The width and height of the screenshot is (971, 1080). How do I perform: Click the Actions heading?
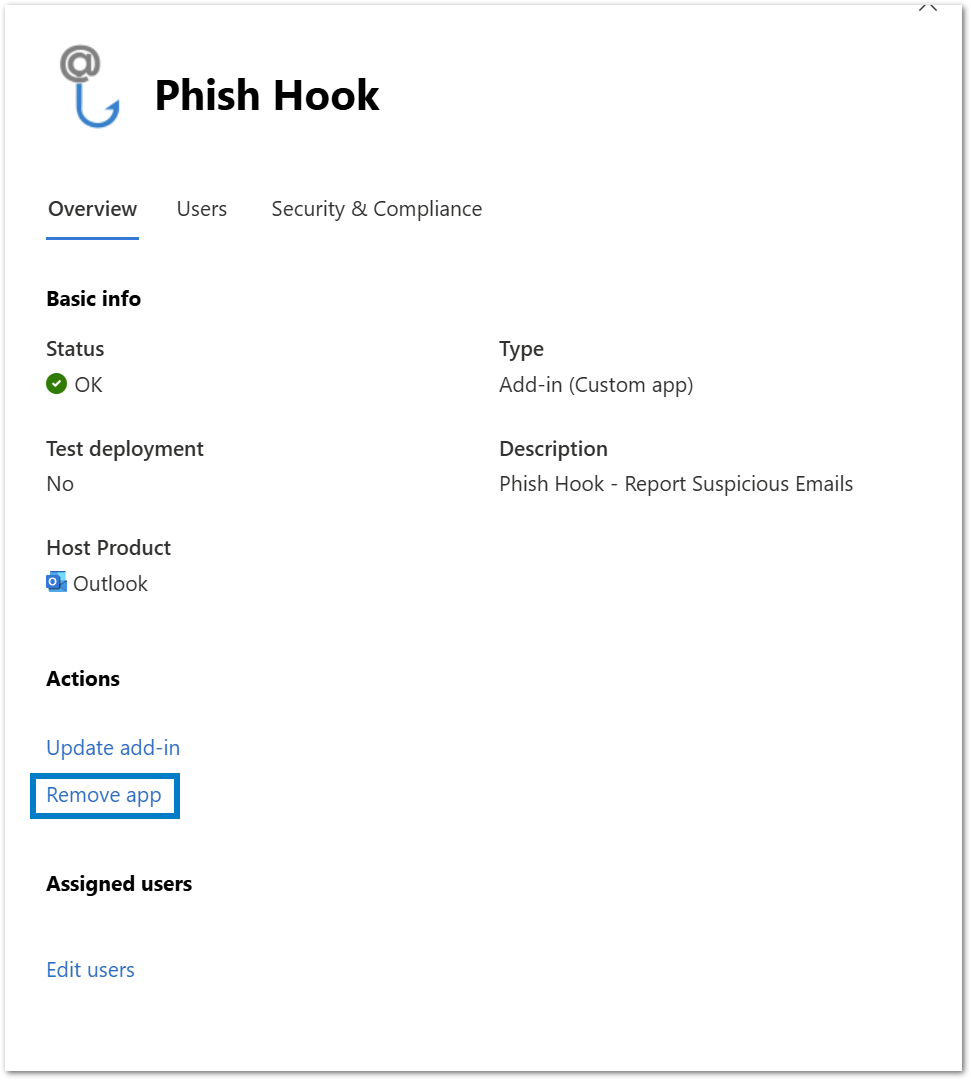coord(83,679)
